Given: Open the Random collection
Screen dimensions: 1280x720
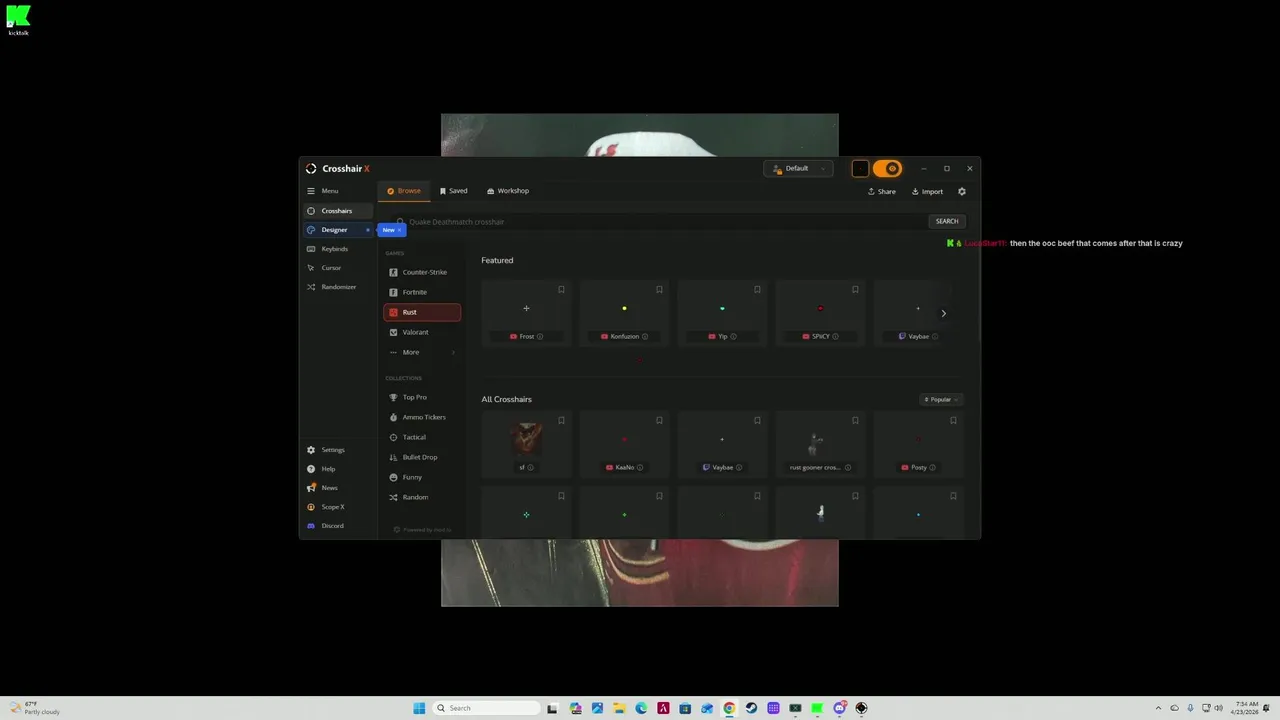Looking at the screenshot, I should 422,497.
